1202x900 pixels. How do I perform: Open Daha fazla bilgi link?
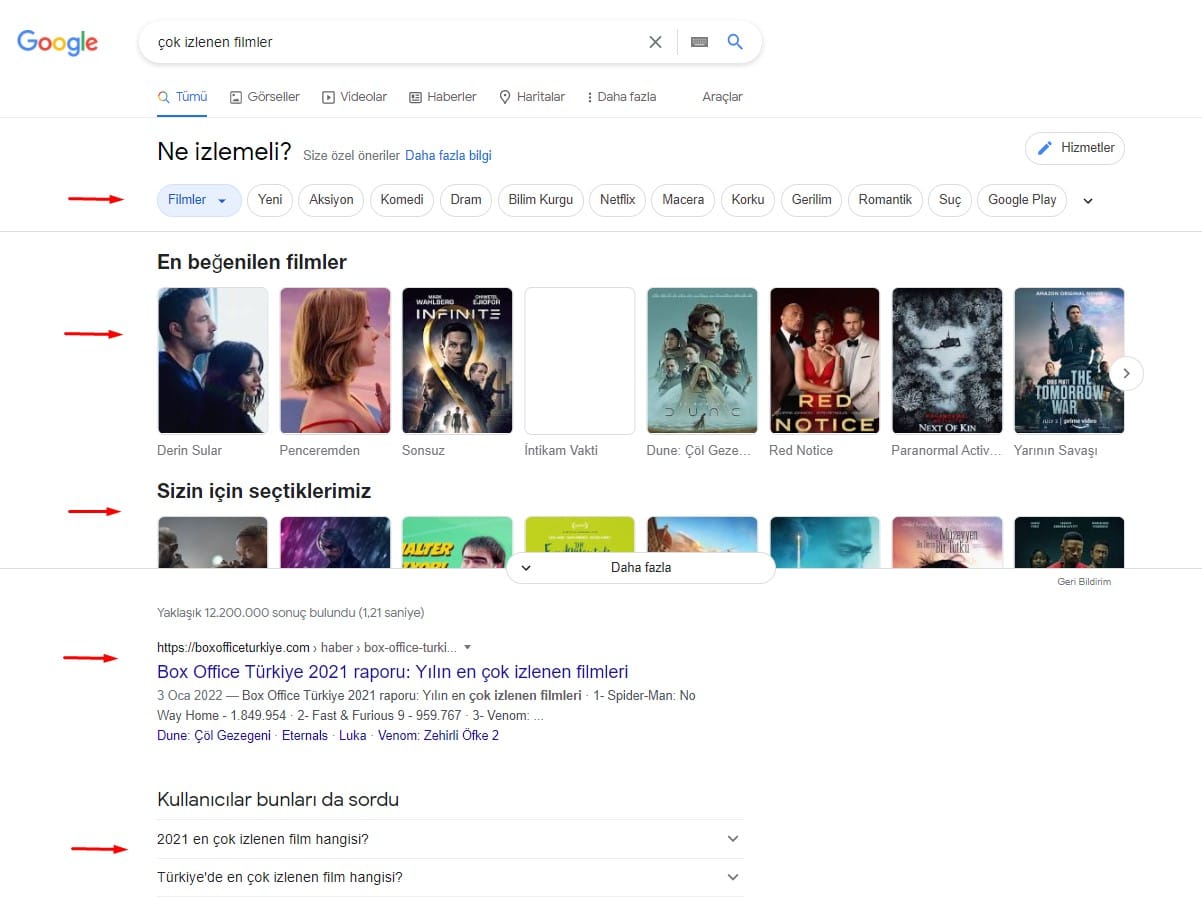click(x=448, y=156)
